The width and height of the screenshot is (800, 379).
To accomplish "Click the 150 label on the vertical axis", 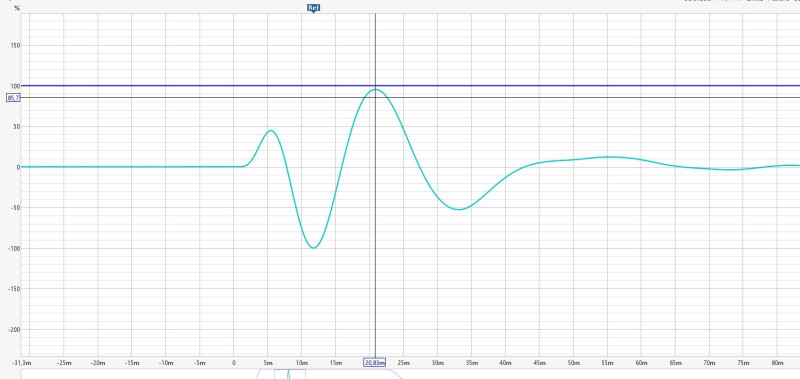I will (x=14, y=45).
